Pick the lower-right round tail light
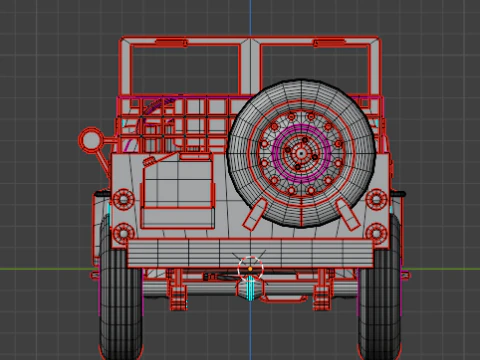Viewport: 480px width, 360px height. 376,233
